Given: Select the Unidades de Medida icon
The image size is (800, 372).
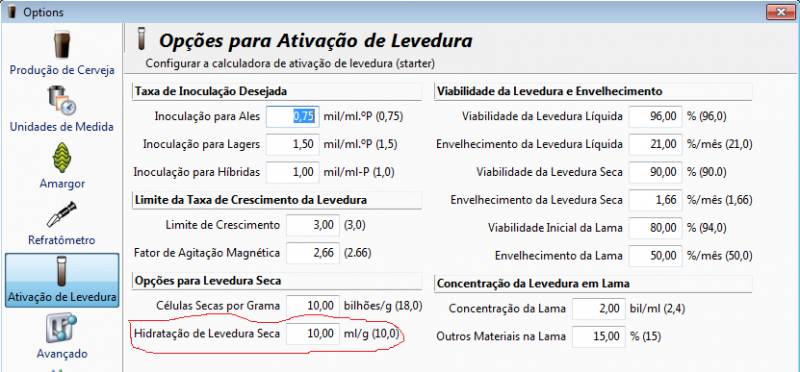Looking at the screenshot, I should 62,101.
